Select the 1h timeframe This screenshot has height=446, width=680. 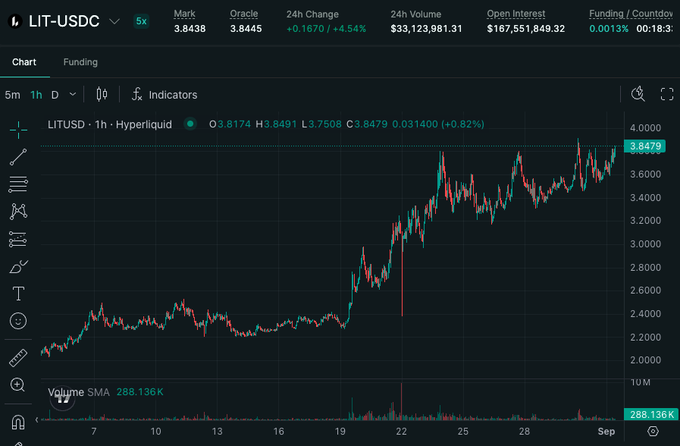[x=36, y=95]
